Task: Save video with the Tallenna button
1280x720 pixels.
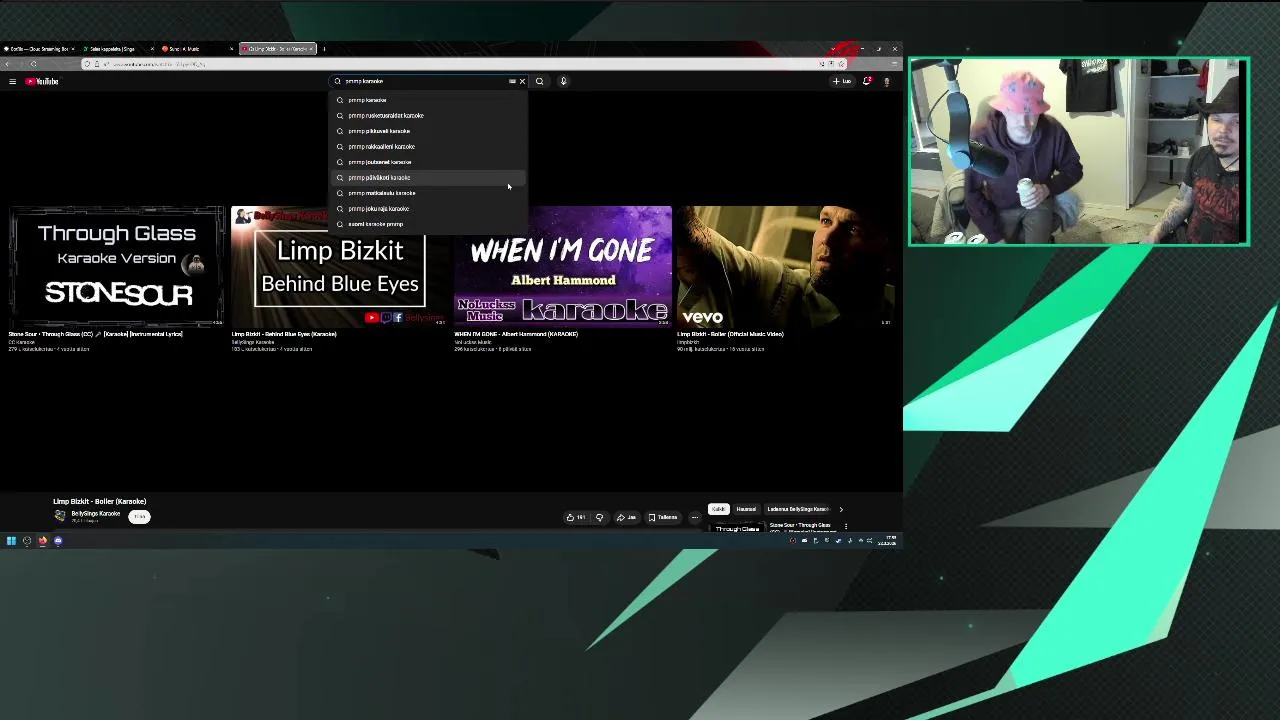Action: coord(663,517)
